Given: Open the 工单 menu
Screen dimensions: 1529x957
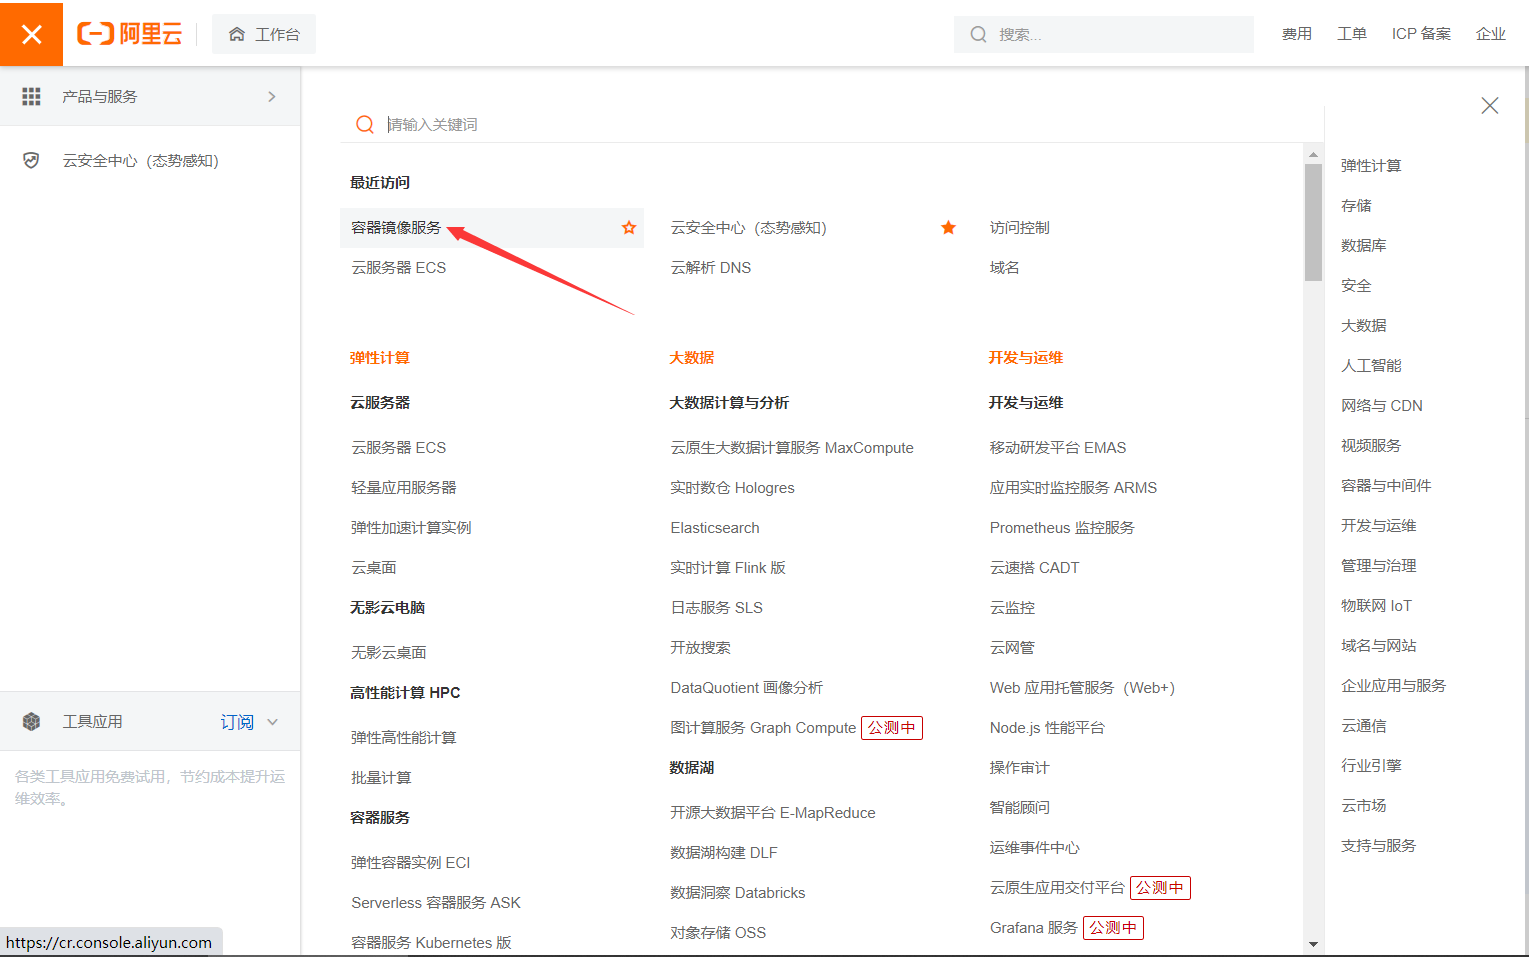Looking at the screenshot, I should 1351,34.
